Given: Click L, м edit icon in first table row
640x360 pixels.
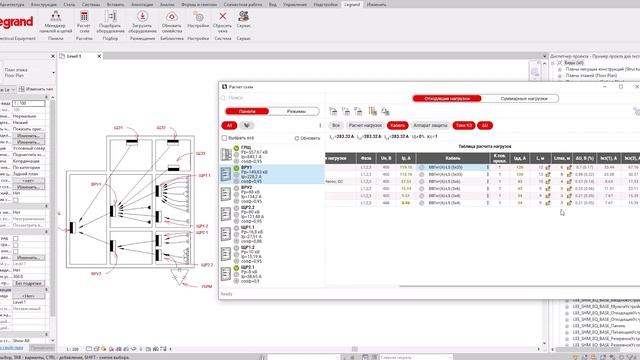Looking at the screenshot, I should (x=548, y=167).
